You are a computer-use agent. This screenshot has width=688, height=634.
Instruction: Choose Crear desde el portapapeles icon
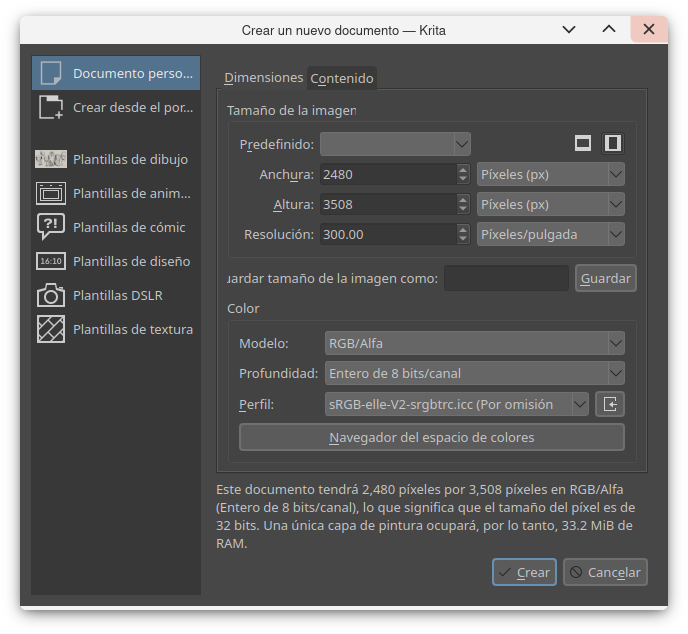click(51, 107)
